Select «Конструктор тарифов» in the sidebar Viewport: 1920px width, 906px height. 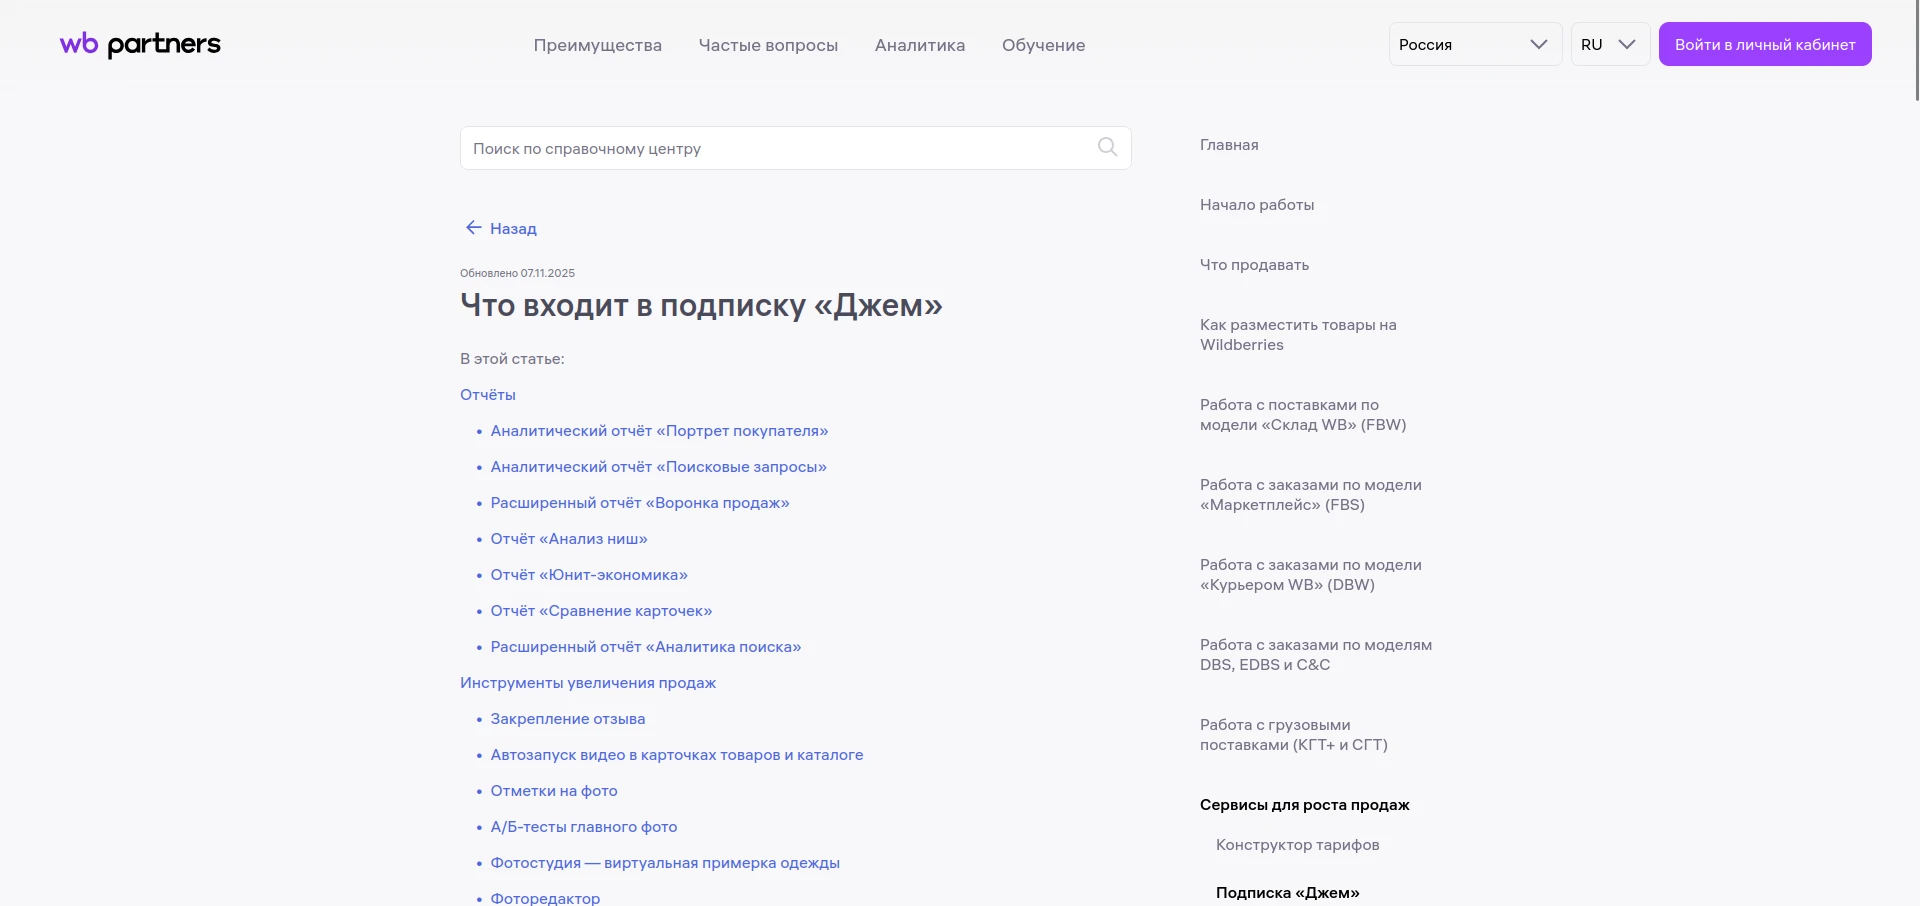(x=1297, y=845)
